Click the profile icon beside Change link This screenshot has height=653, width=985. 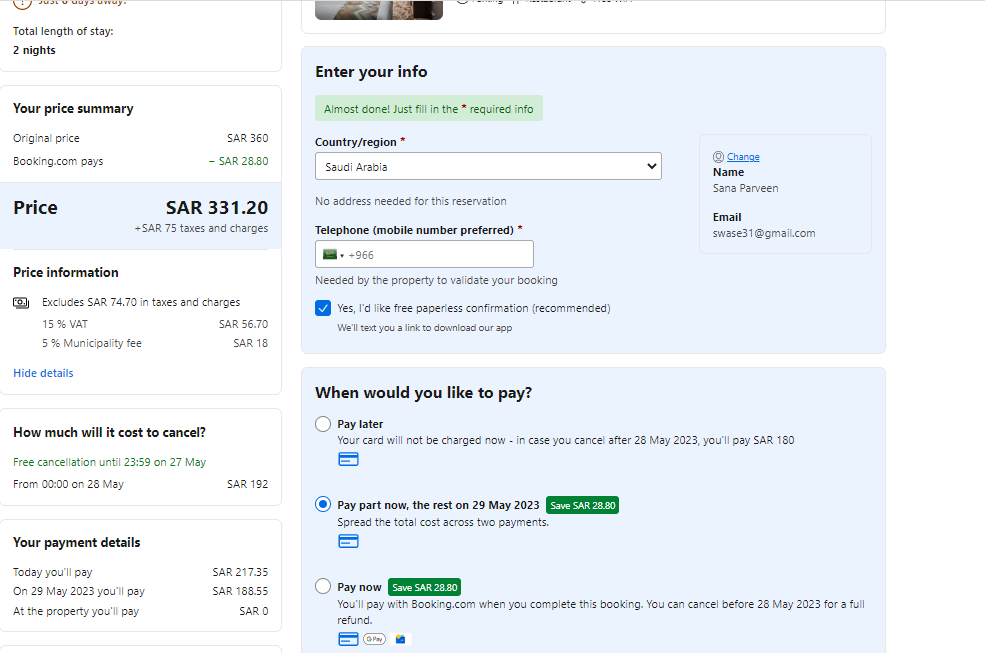pyautogui.click(x=718, y=157)
